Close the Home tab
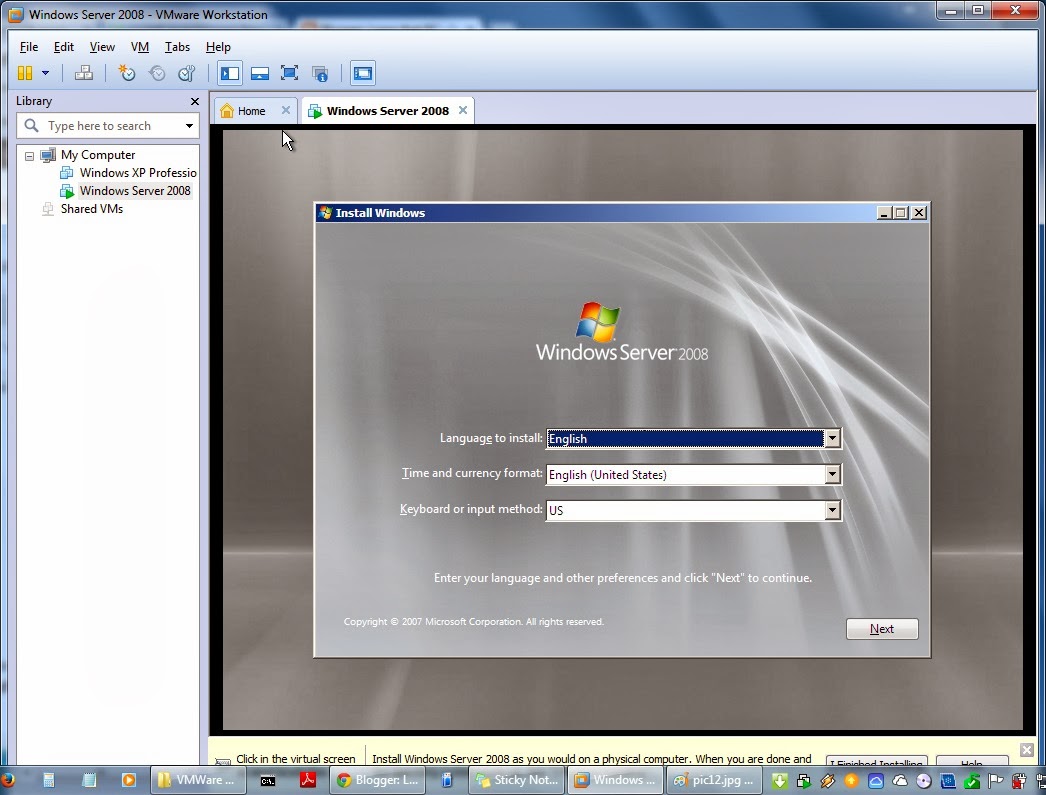Image resolution: width=1046 pixels, height=795 pixels. pyautogui.click(x=286, y=110)
